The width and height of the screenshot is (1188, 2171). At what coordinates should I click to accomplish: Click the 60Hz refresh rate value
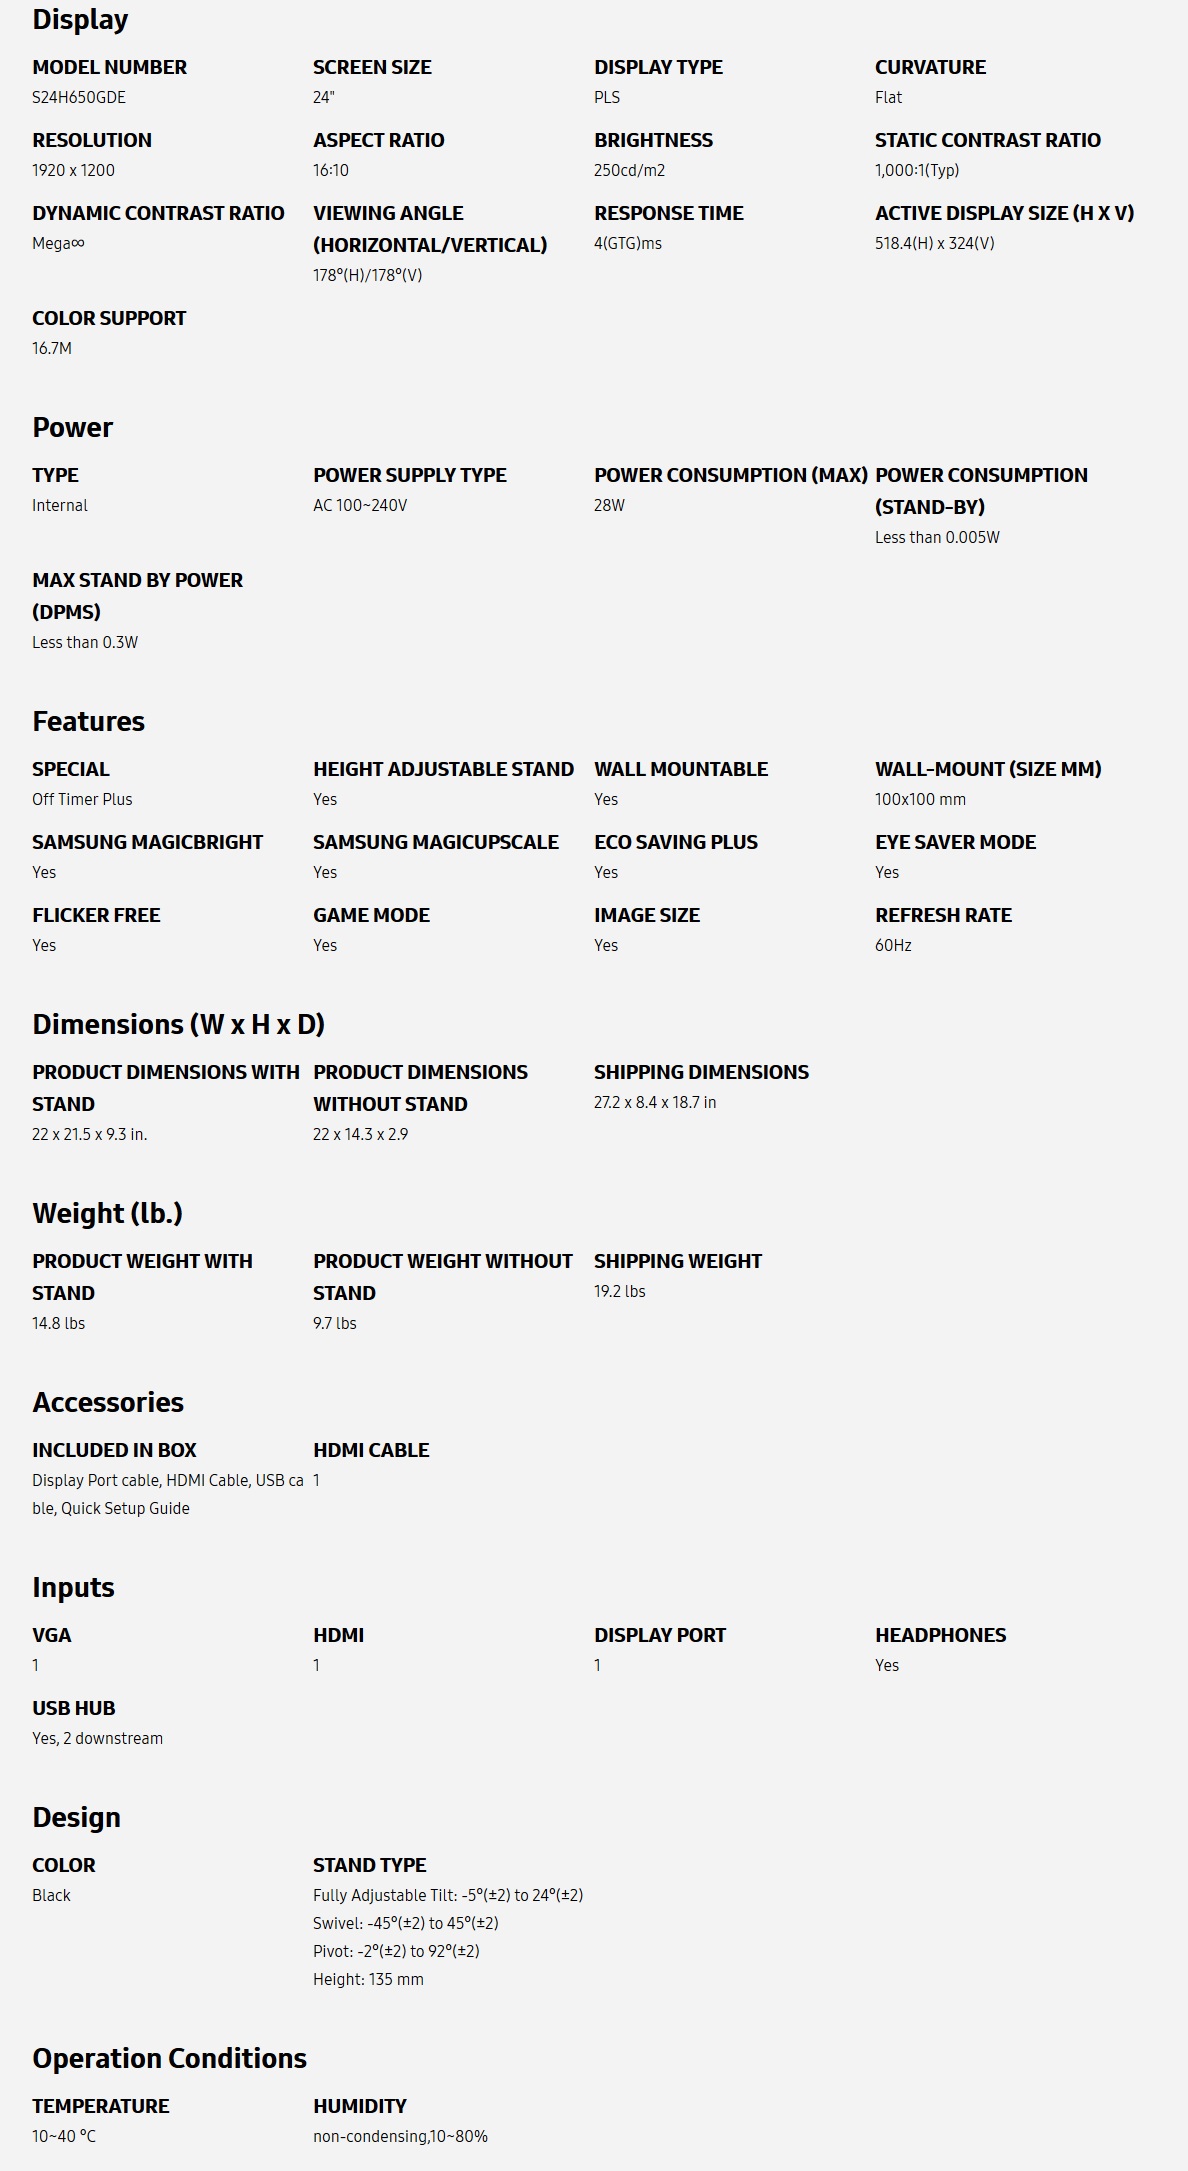pos(893,945)
